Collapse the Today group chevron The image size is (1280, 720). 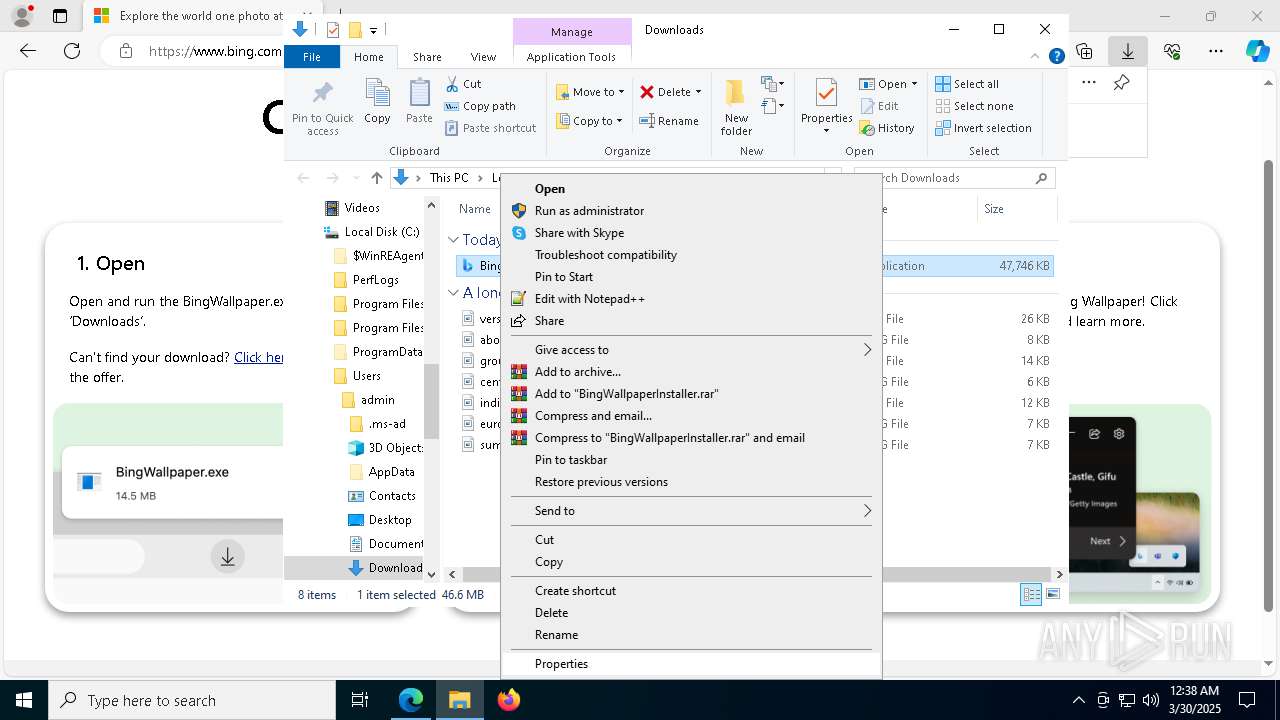tap(453, 240)
